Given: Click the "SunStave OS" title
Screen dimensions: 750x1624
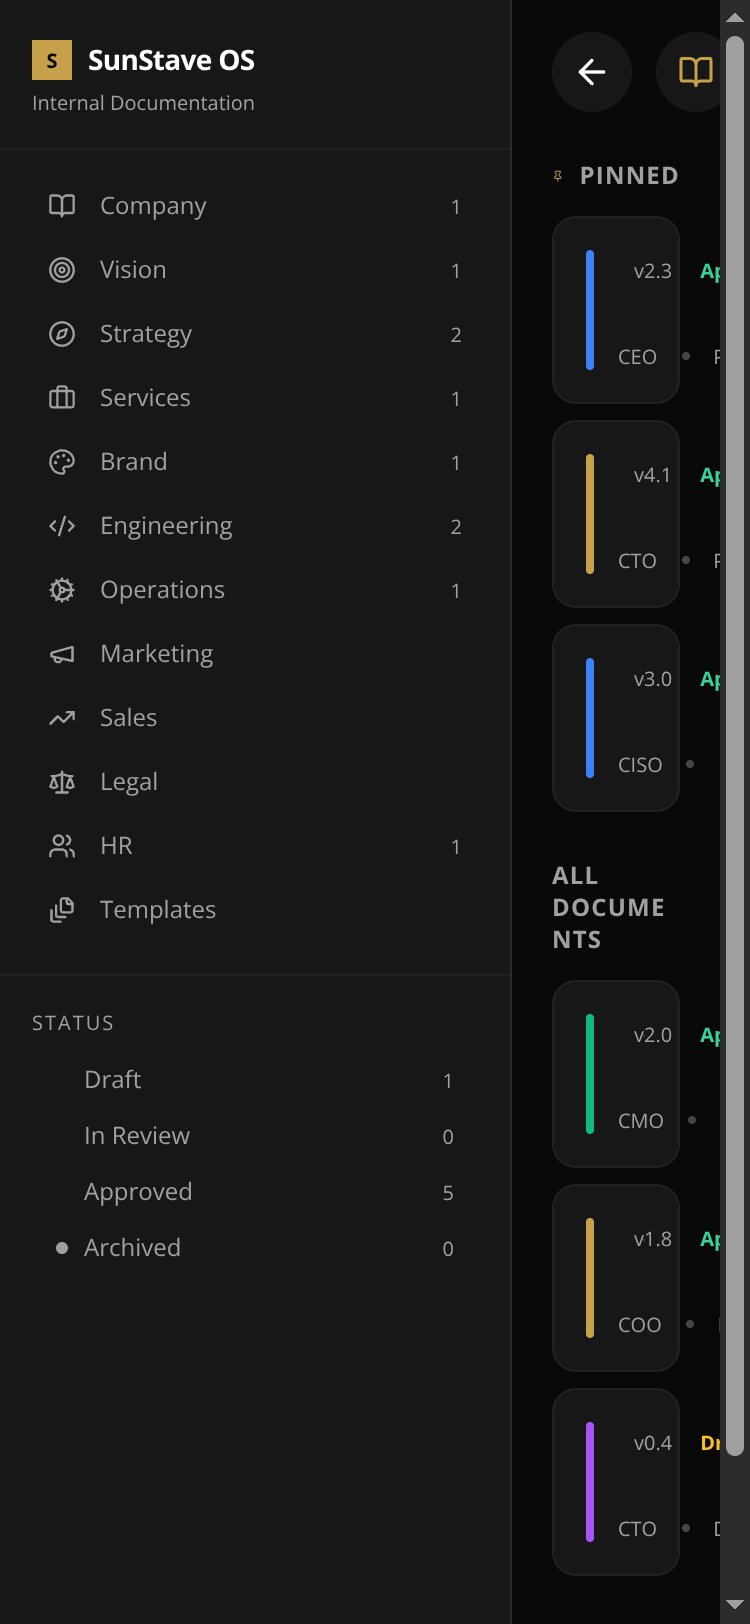Looking at the screenshot, I should tap(171, 60).
